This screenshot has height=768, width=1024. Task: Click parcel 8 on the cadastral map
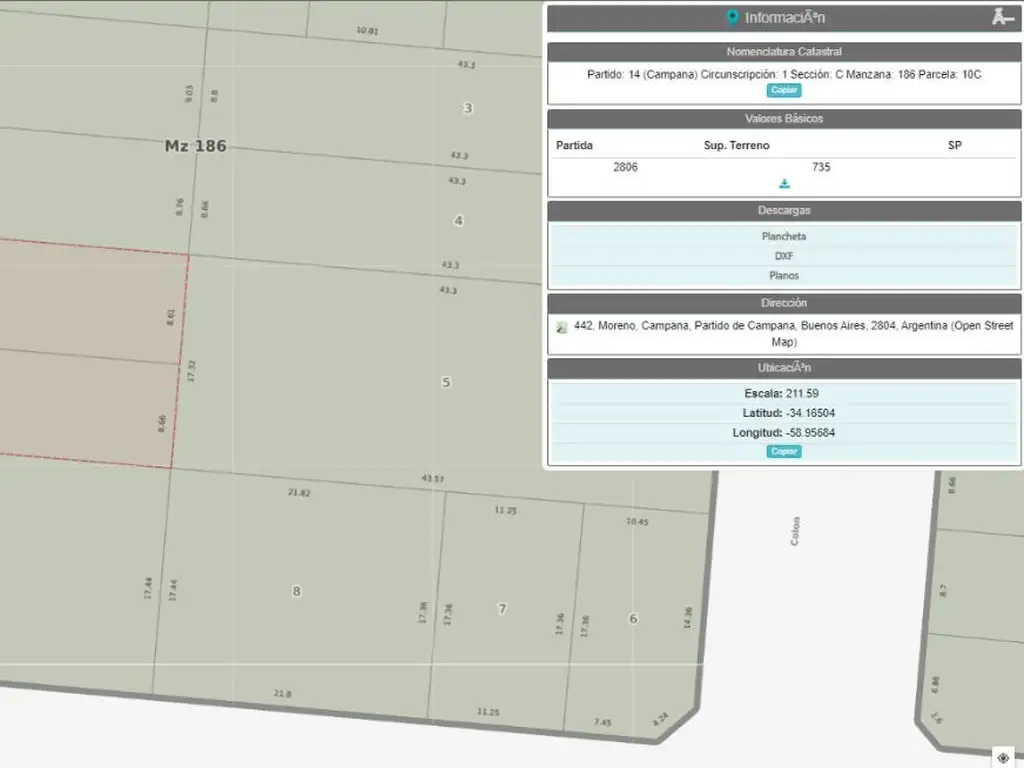296,591
